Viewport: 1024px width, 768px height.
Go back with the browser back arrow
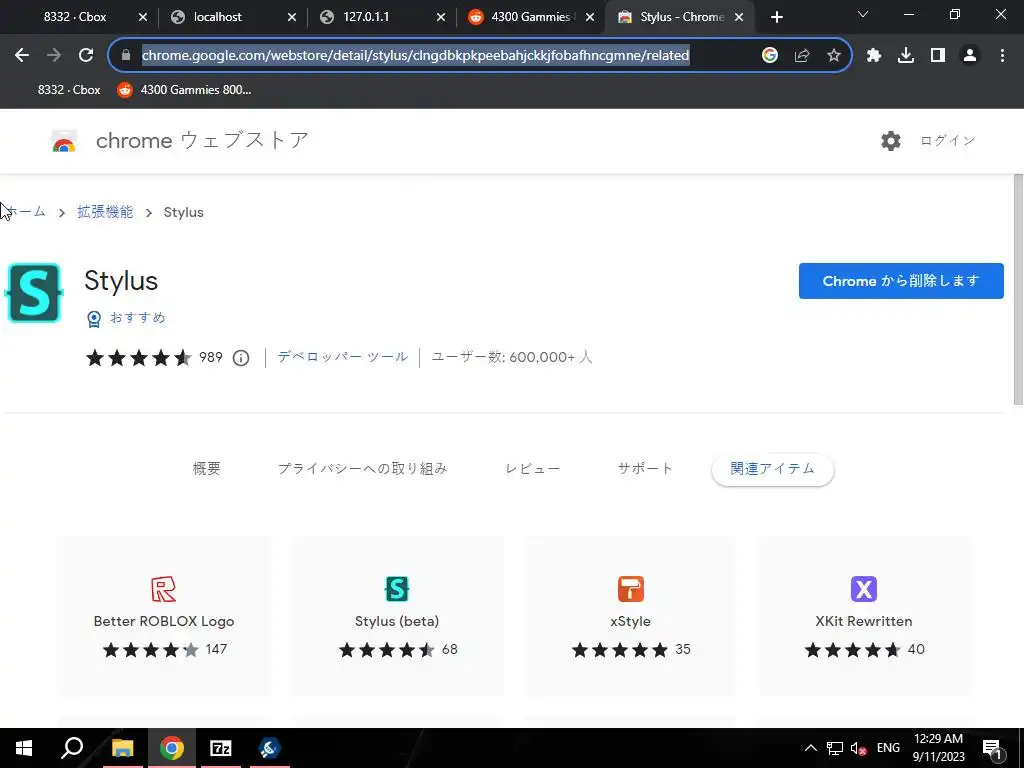coord(22,56)
